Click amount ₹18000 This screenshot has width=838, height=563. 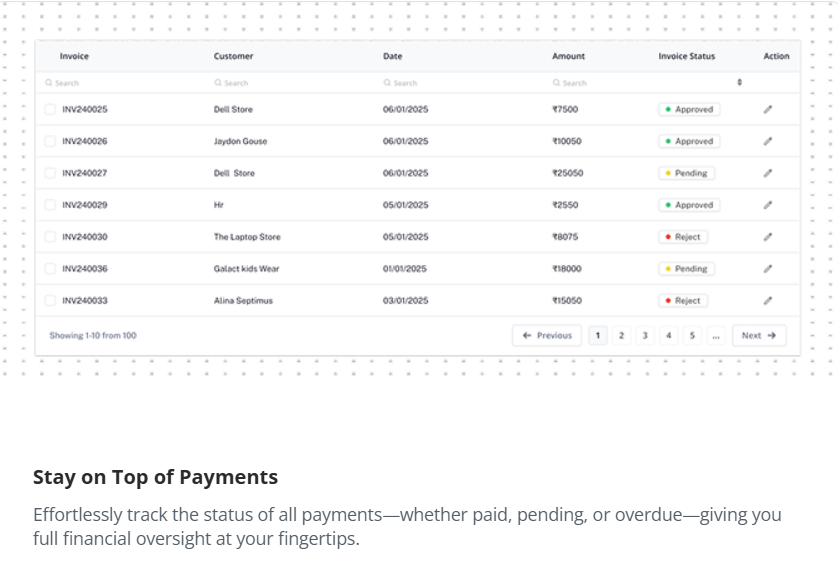pyautogui.click(x=567, y=268)
